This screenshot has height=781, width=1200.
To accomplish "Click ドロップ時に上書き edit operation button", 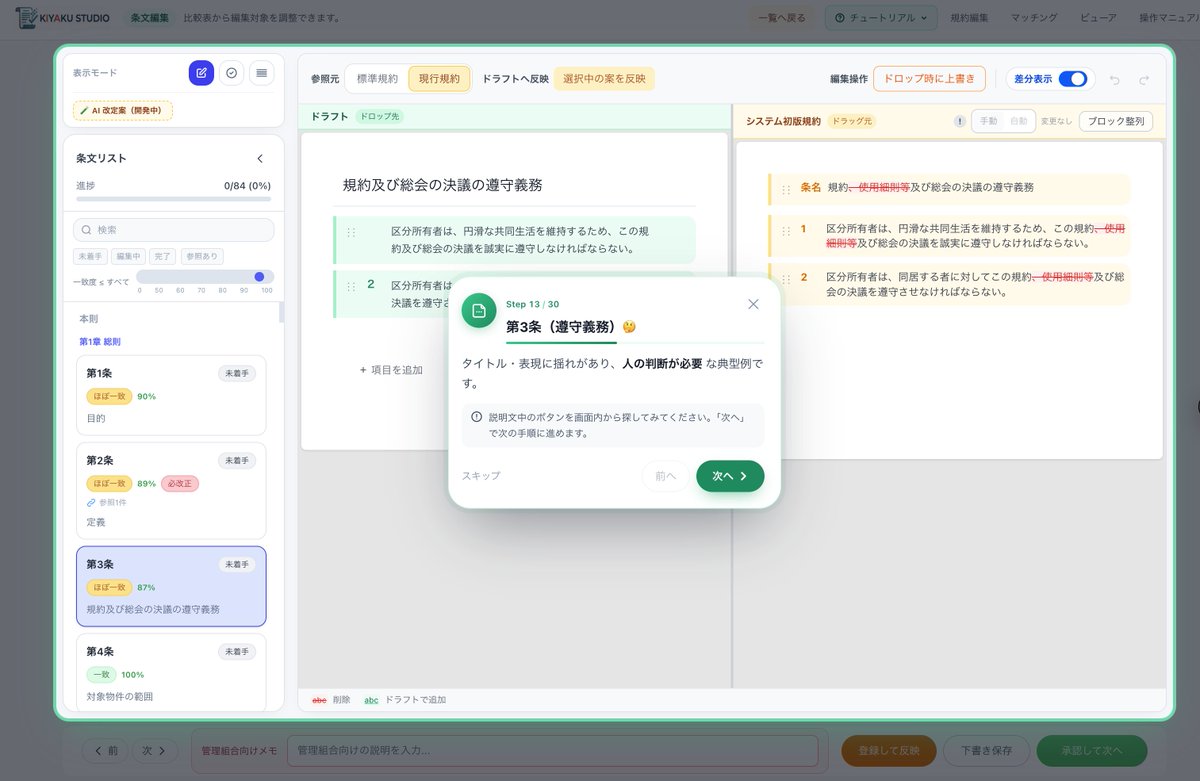I will coord(929,79).
